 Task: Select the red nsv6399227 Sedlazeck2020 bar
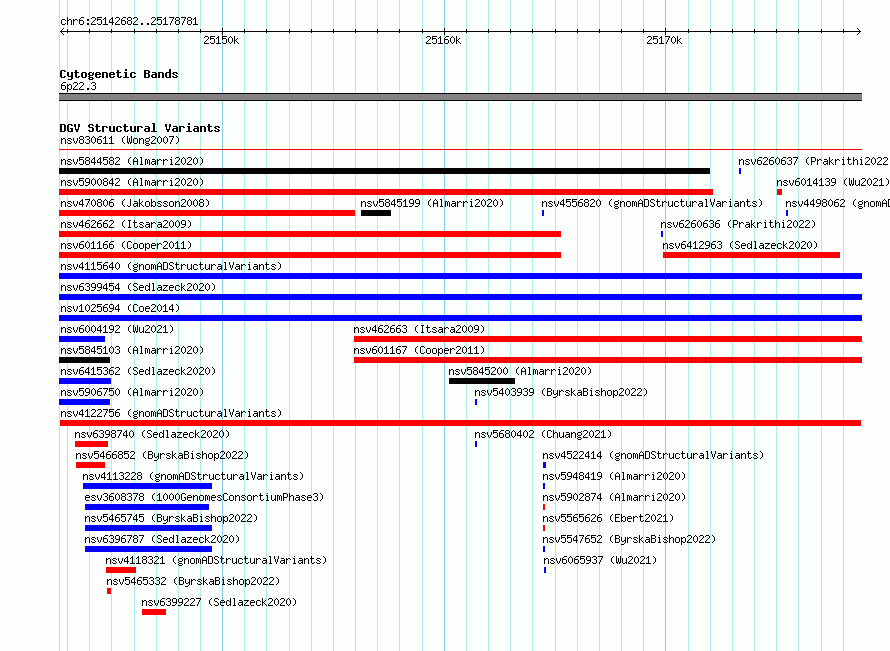154,612
